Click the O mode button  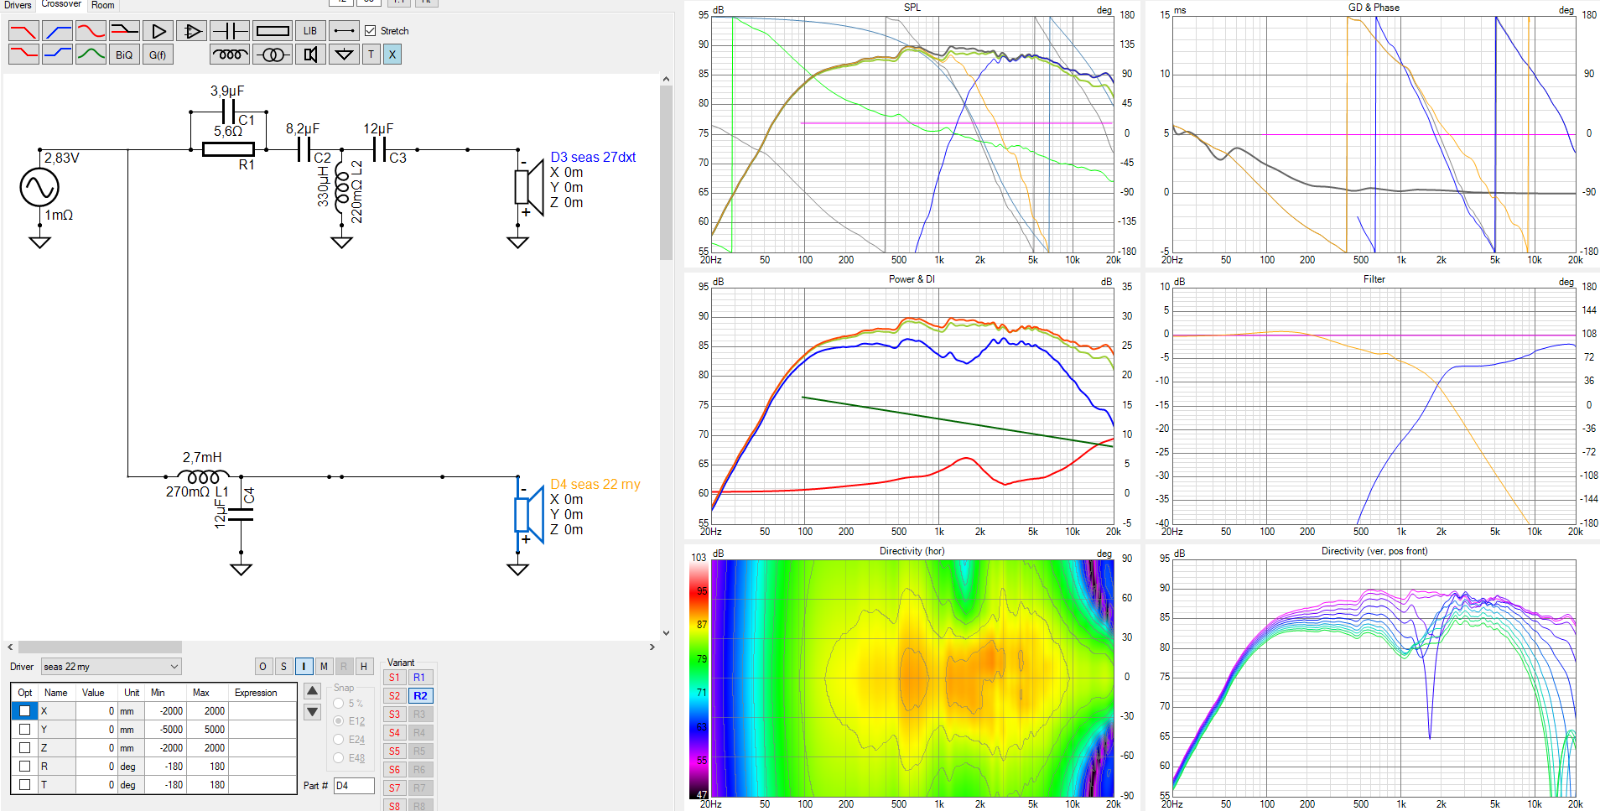pyautogui.click(x=263, y=666)
